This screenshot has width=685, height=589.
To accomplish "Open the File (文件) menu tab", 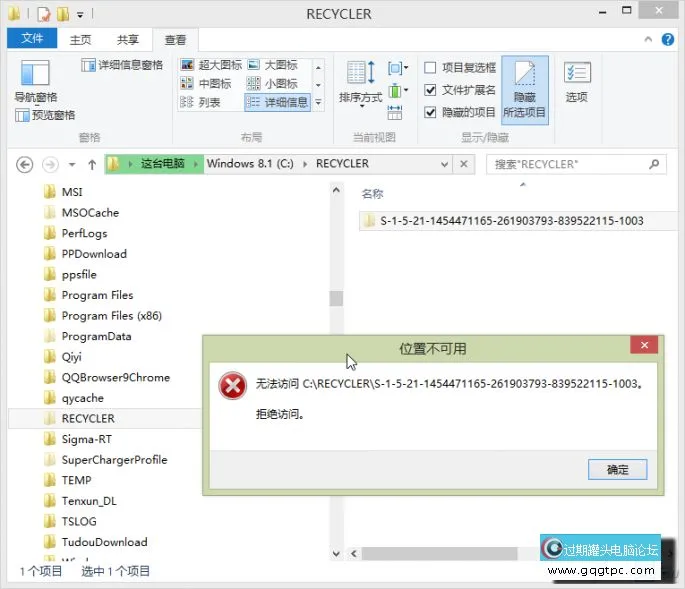I will (32, 39).
